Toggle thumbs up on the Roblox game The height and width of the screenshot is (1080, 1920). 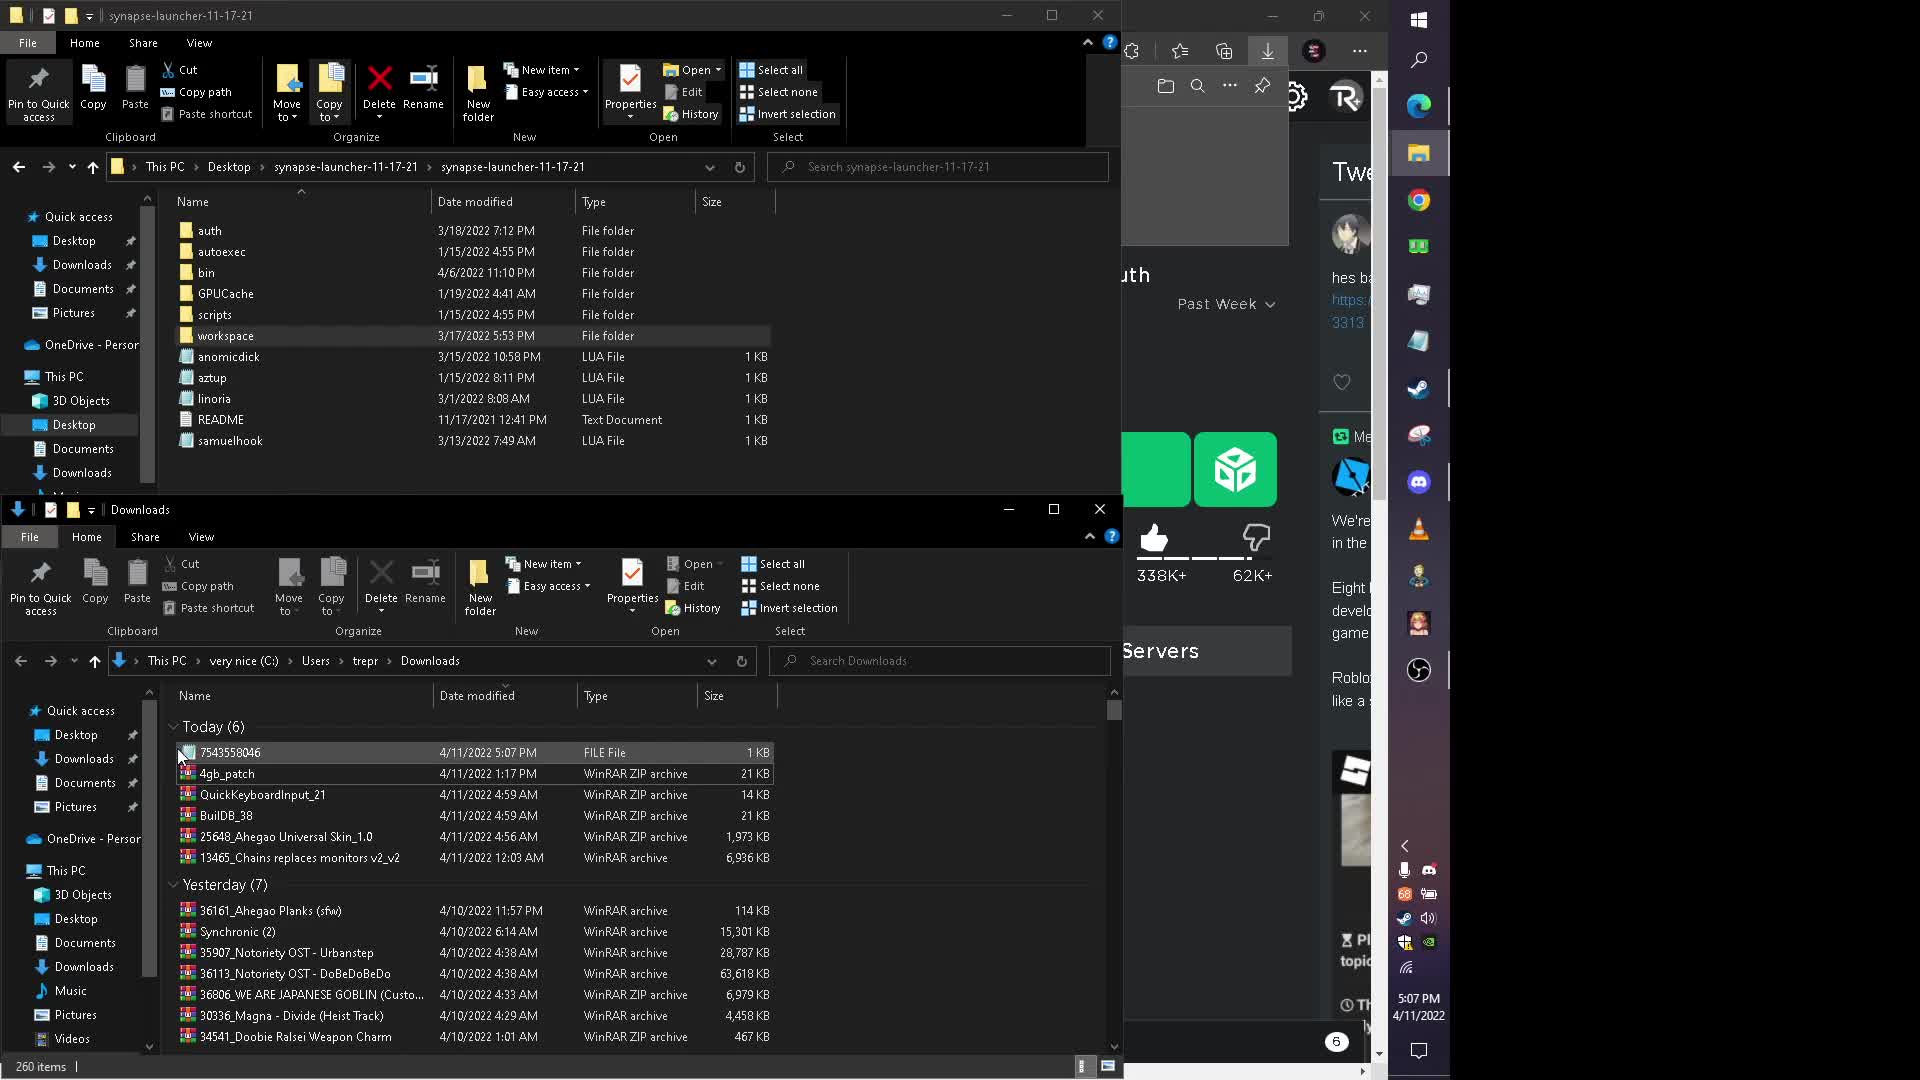pyautogui.click(x=1154, y=538)
